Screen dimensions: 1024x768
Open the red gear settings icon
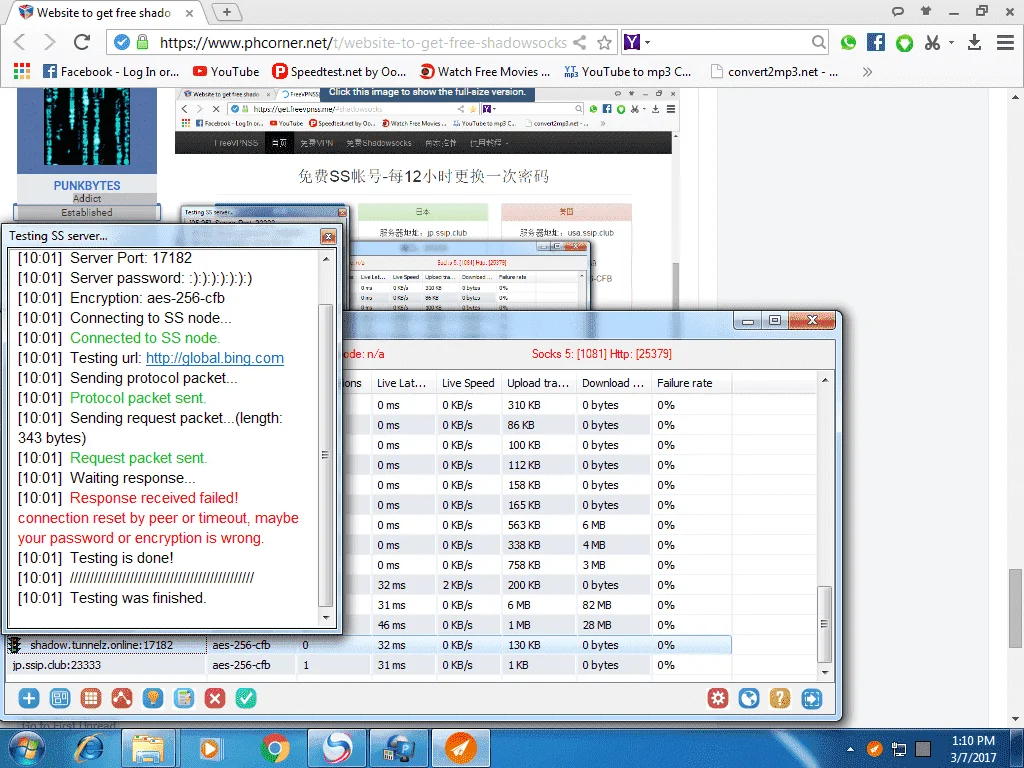point(718,698)
